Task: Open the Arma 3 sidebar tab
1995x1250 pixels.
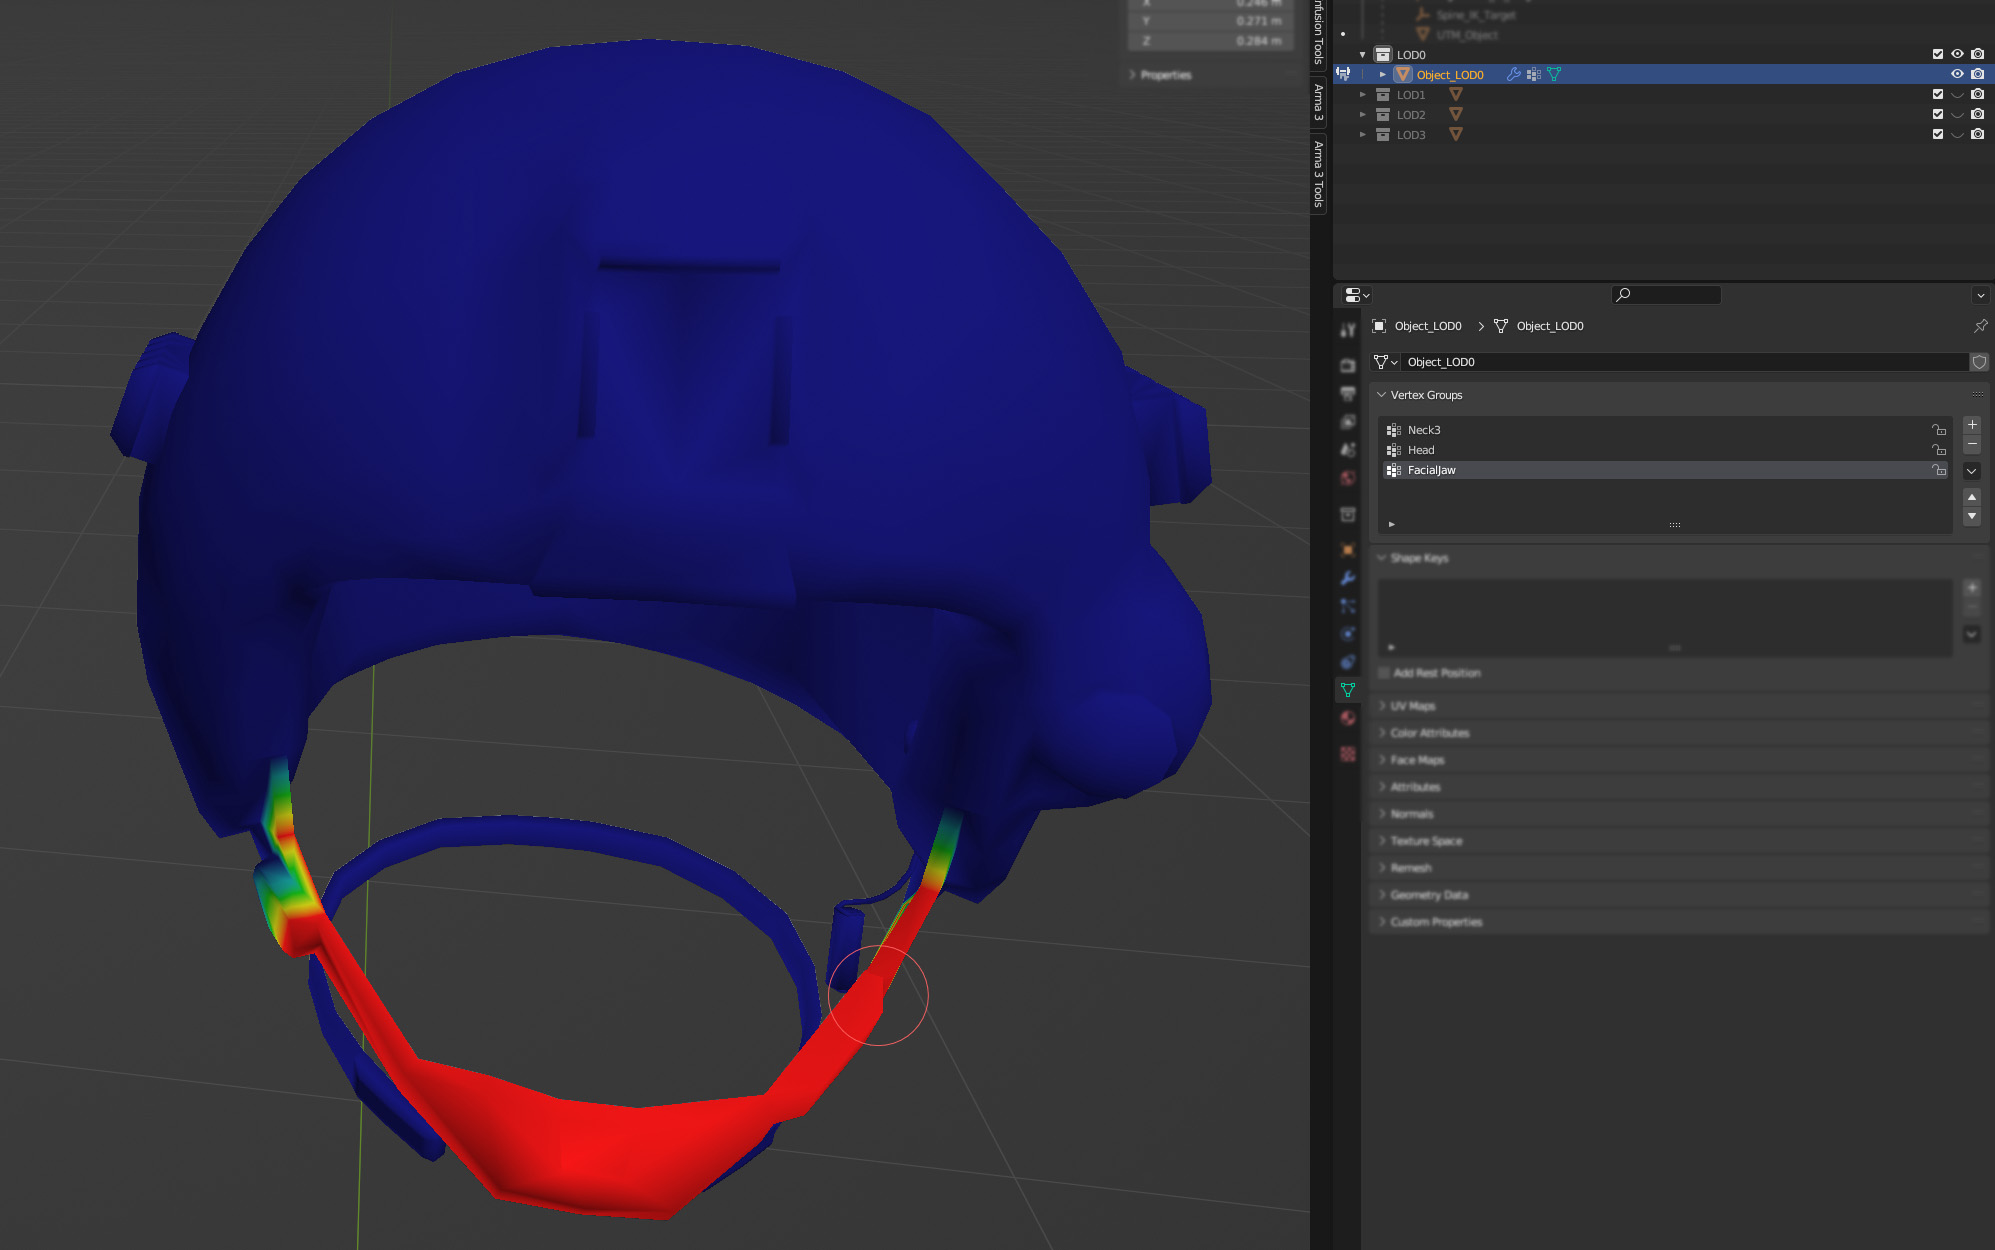Action: 1319,102
